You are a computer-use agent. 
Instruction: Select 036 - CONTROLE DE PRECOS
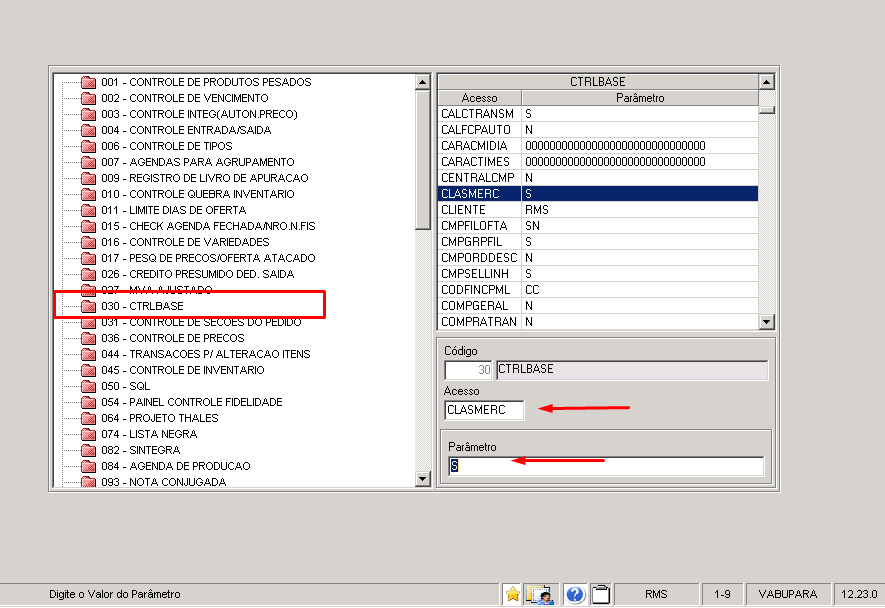coord(173,338)
